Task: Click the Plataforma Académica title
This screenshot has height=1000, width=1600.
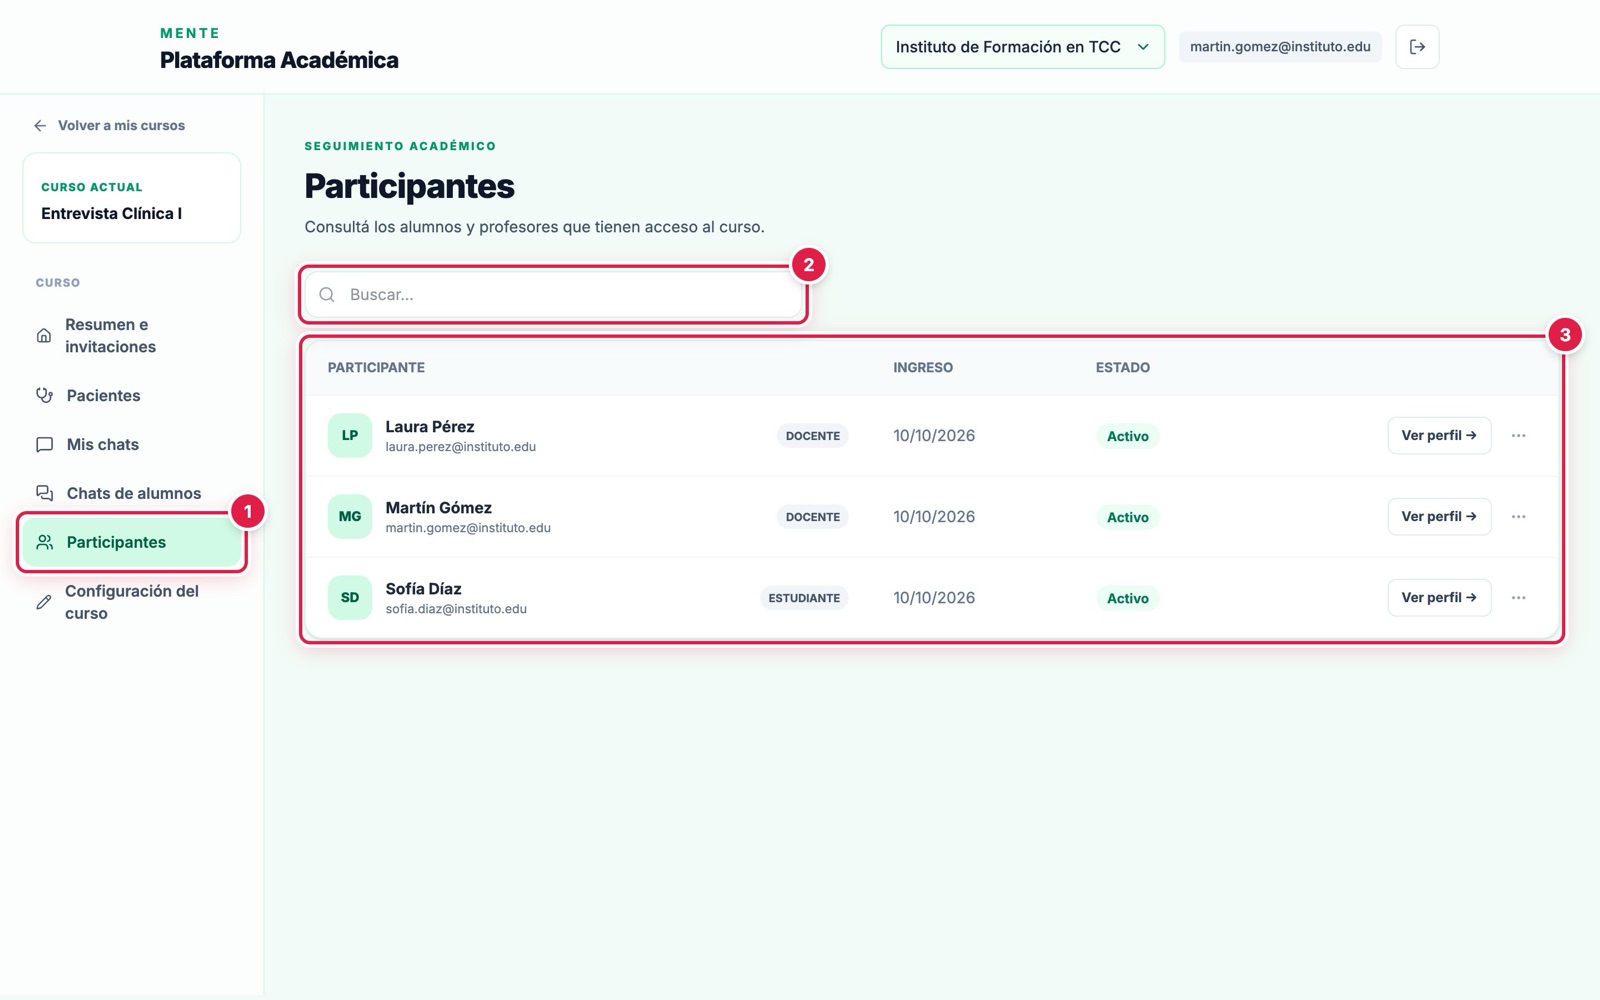Action: [279, 60]
